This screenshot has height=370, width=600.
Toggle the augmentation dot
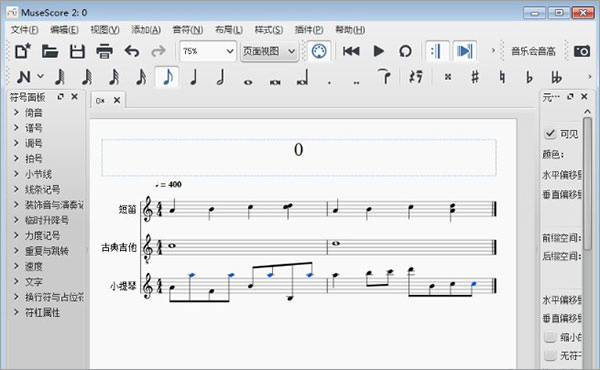(329, 82)
